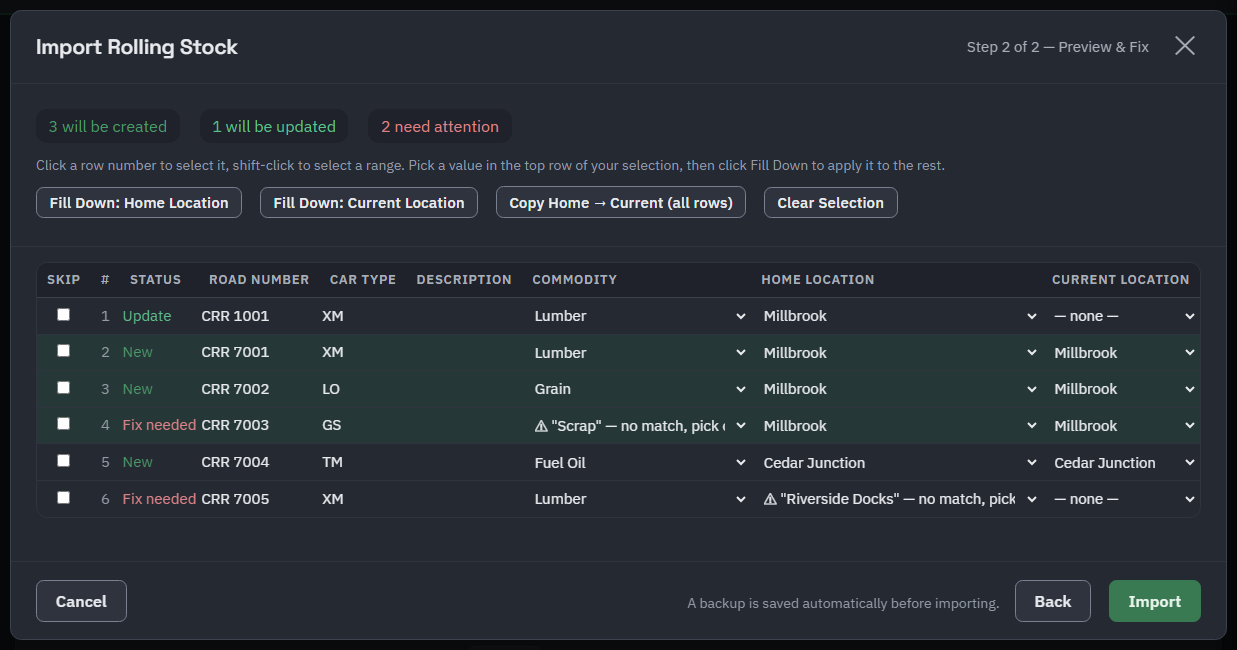Select row number 1
The height and width of the screenshot is (650, 1237).
(105, 316)
